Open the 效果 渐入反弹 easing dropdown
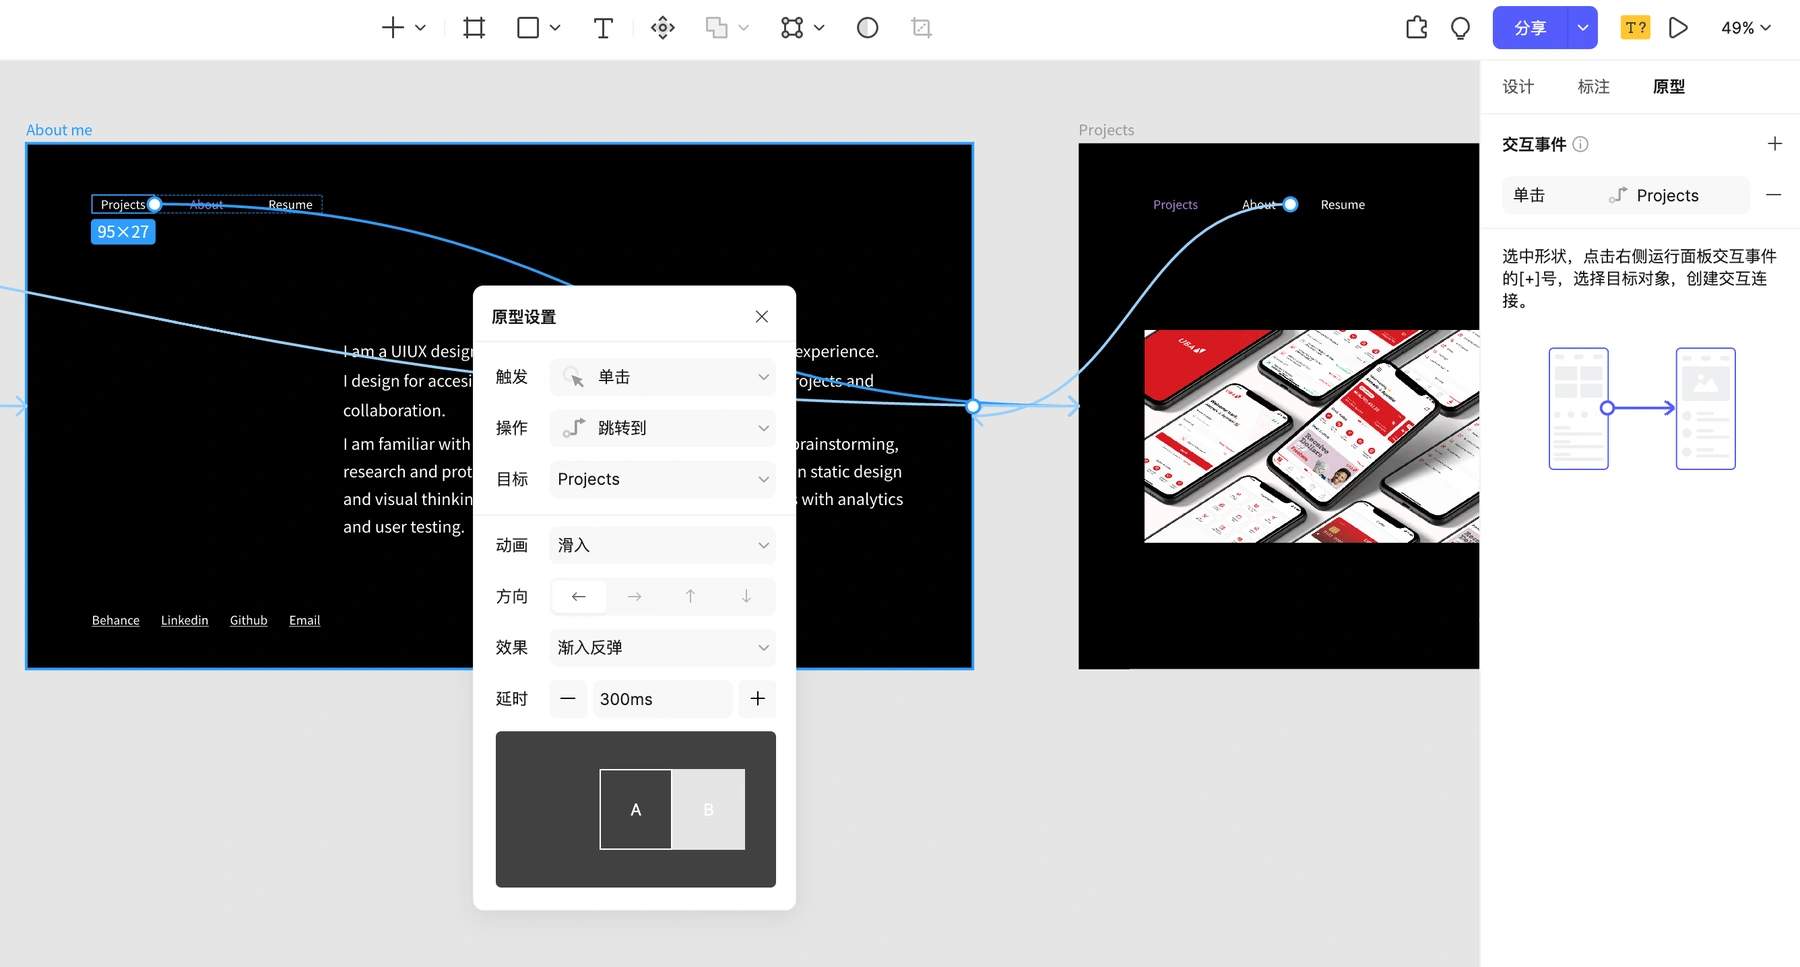This screenshot has width=1800, height=967. click(x=663, y=647)
